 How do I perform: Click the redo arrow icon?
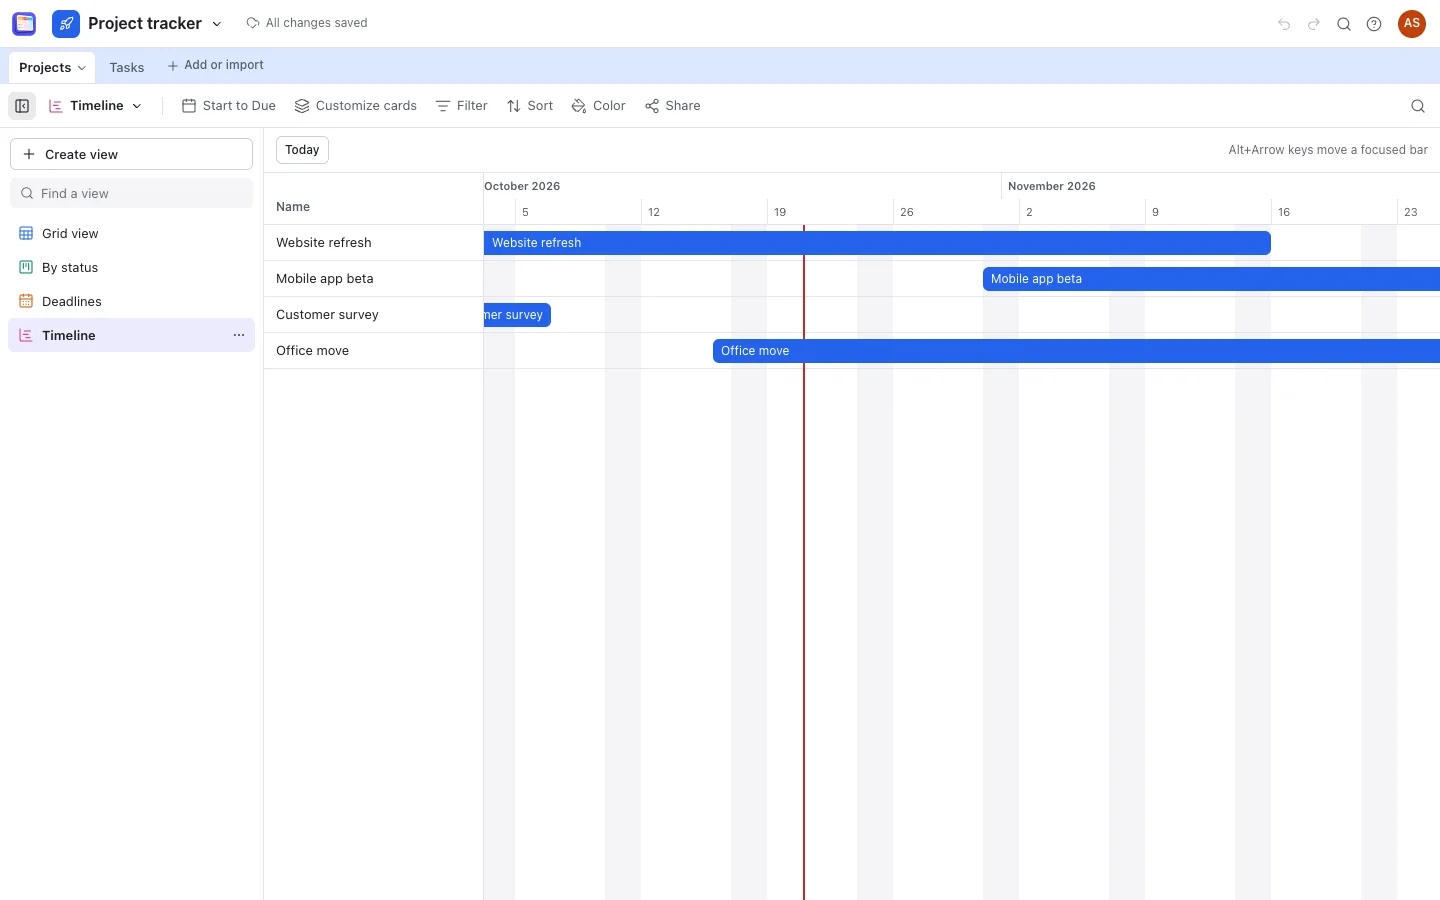[1314, 24]
